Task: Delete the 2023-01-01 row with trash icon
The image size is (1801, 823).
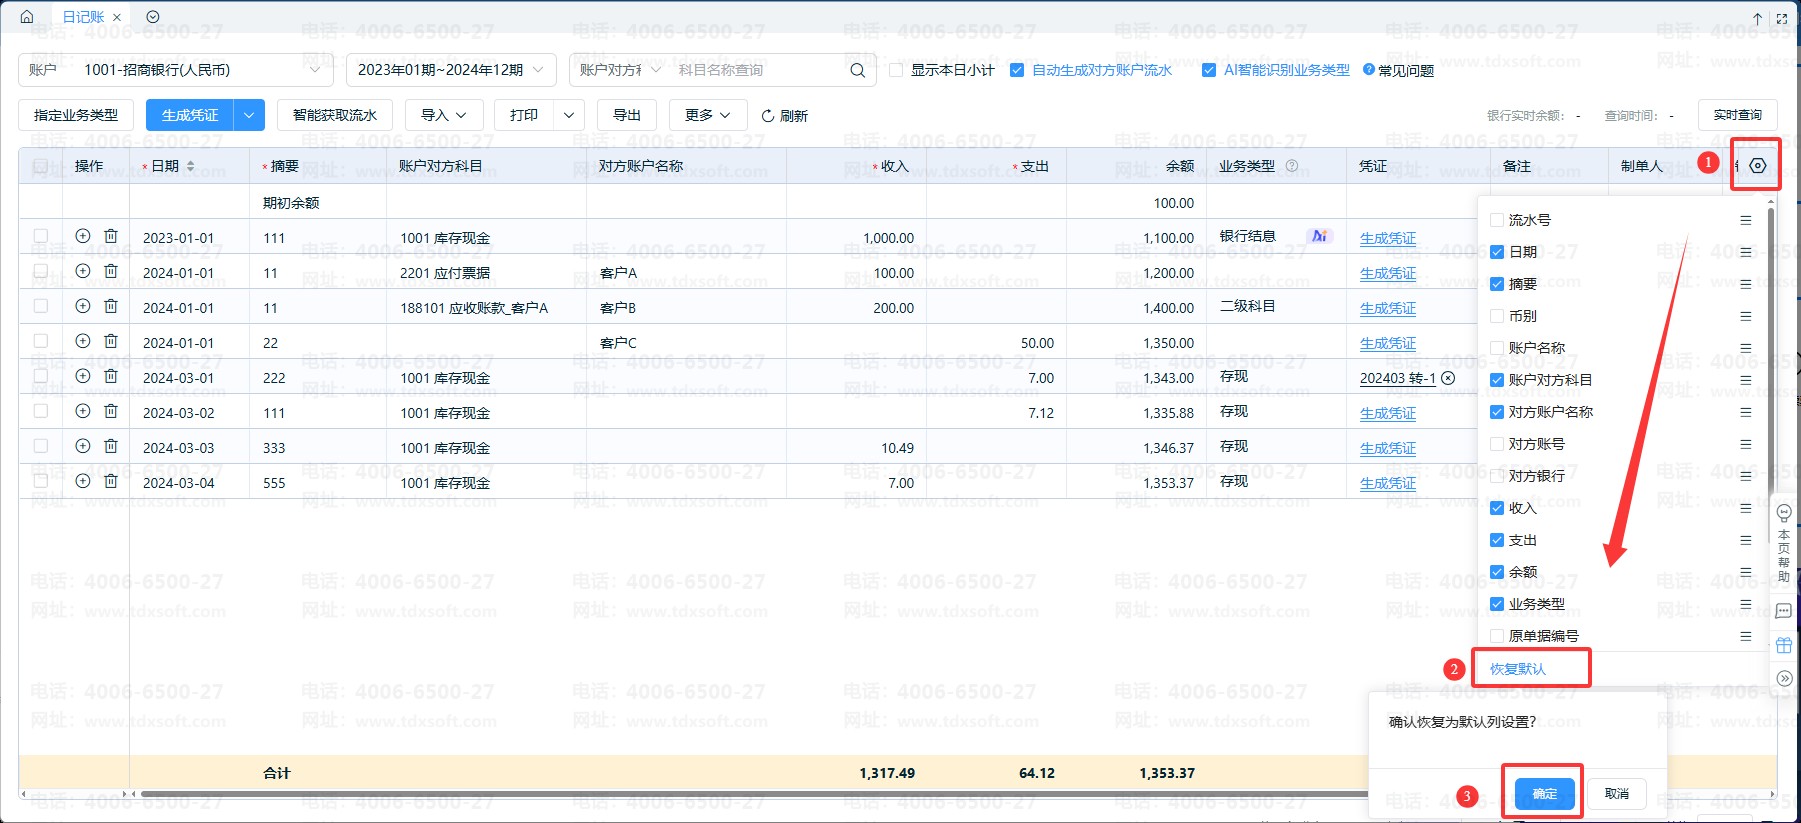Action: click(x=111, y=237)
